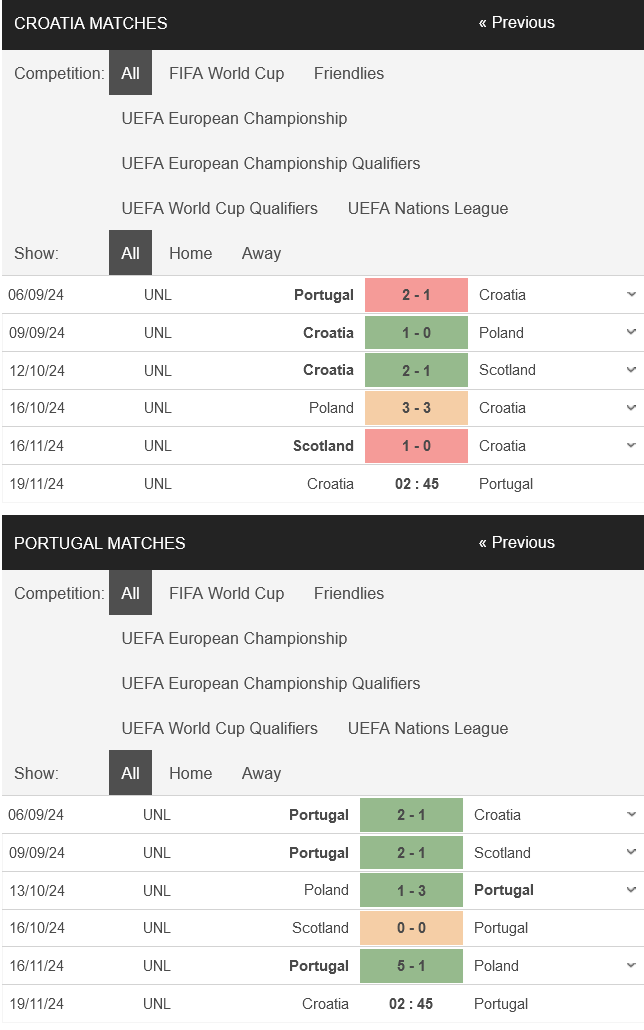This screenshot has width=644, height=1030.
Task: Expand Portugal 2-1 Croatia match in Croatia table
Action: point(631,294)
